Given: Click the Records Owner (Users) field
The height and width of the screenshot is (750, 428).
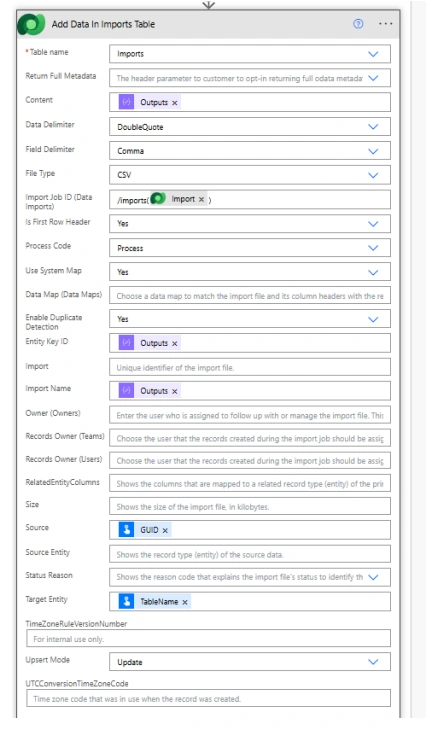Looking at the screenshot, I should [250, 461].
